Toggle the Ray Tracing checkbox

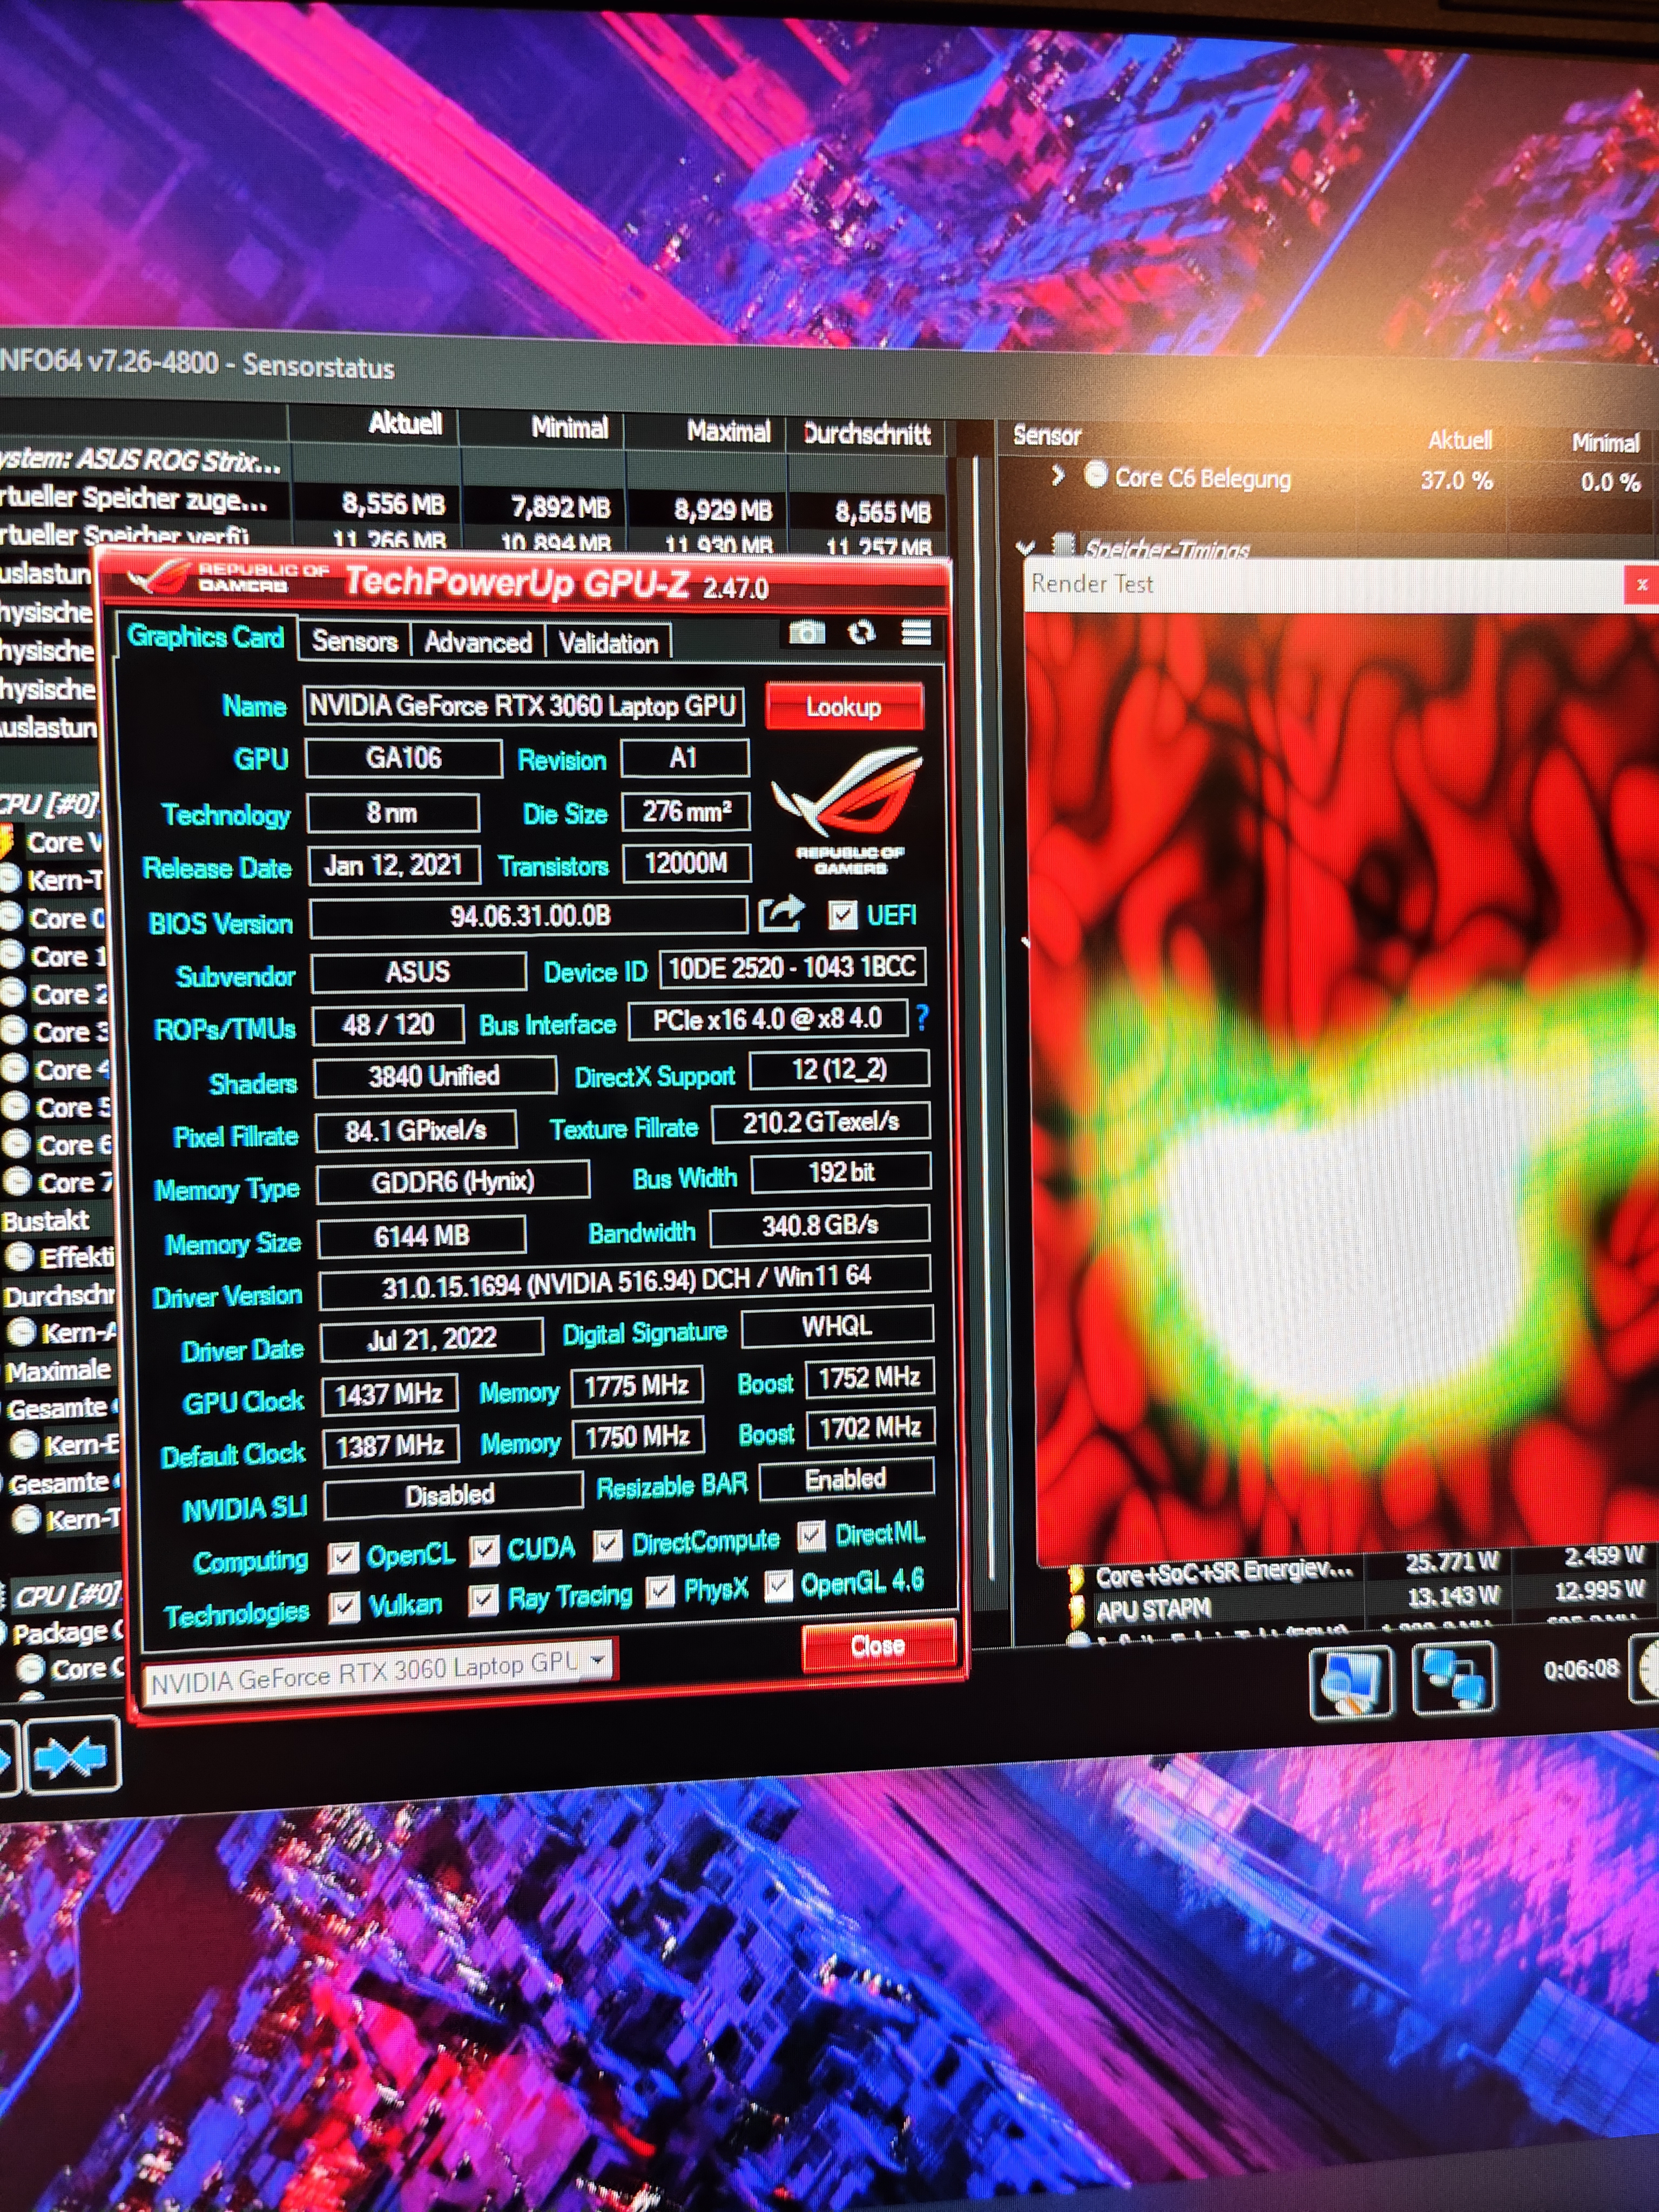coord(484,1600)
